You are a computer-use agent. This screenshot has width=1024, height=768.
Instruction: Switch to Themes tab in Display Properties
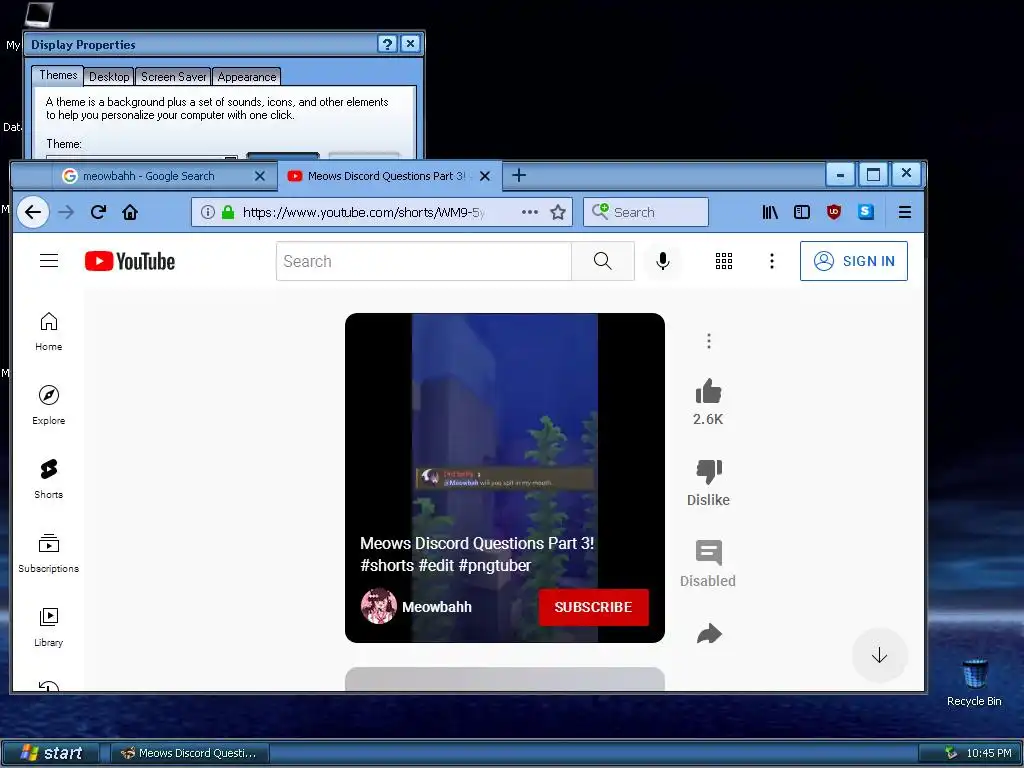click(58, 75)
